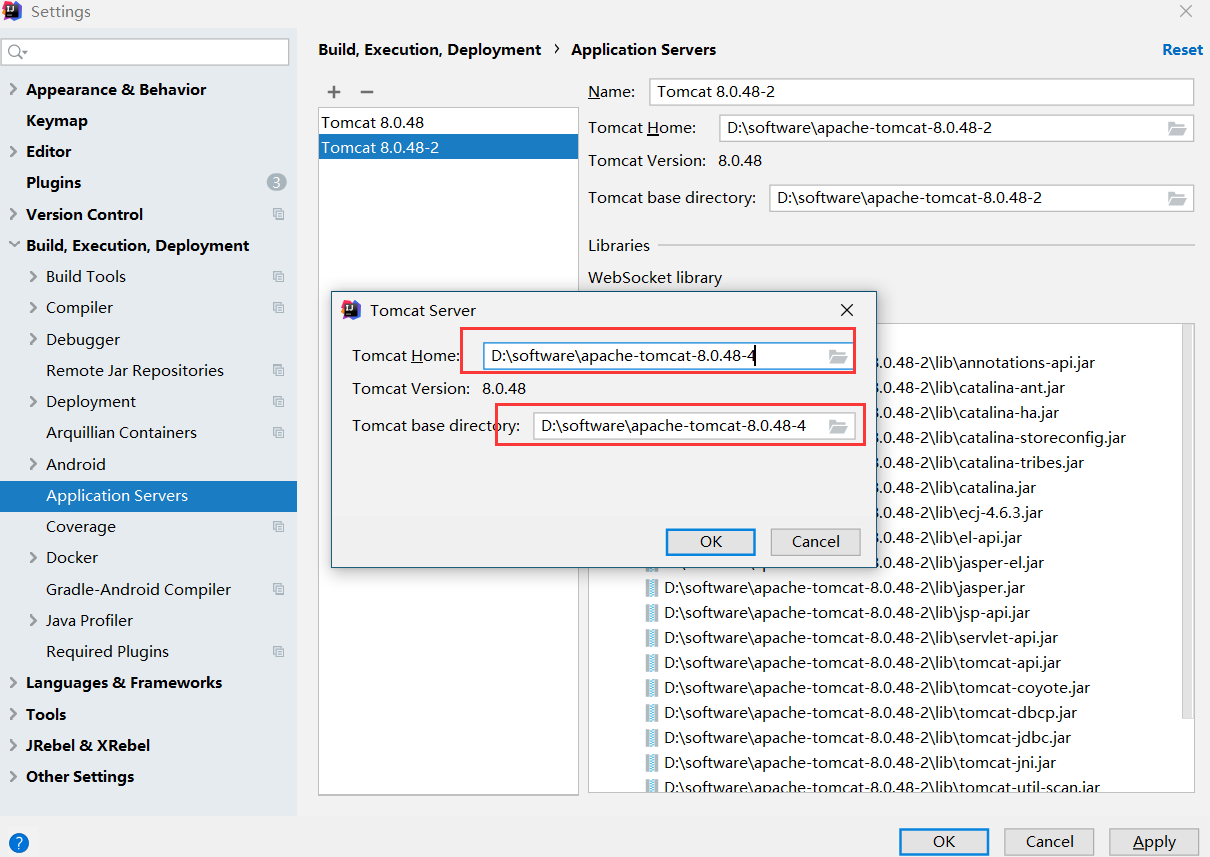Edit the server Name field
Image resolution: width=1210 pixels, height=857 pixels.
921,91
